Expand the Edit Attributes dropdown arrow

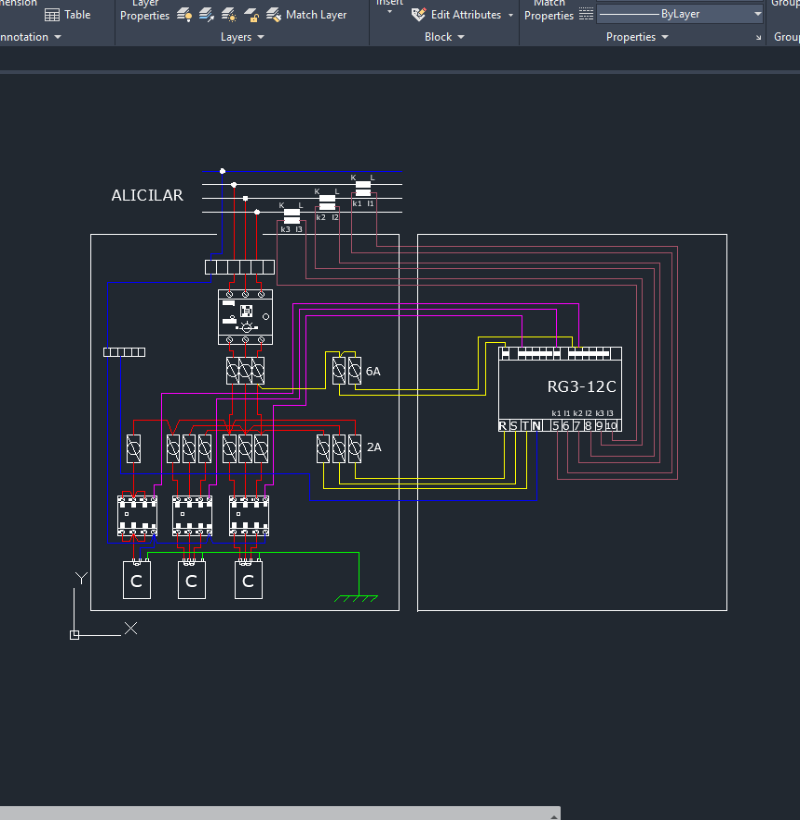point(511,15)
